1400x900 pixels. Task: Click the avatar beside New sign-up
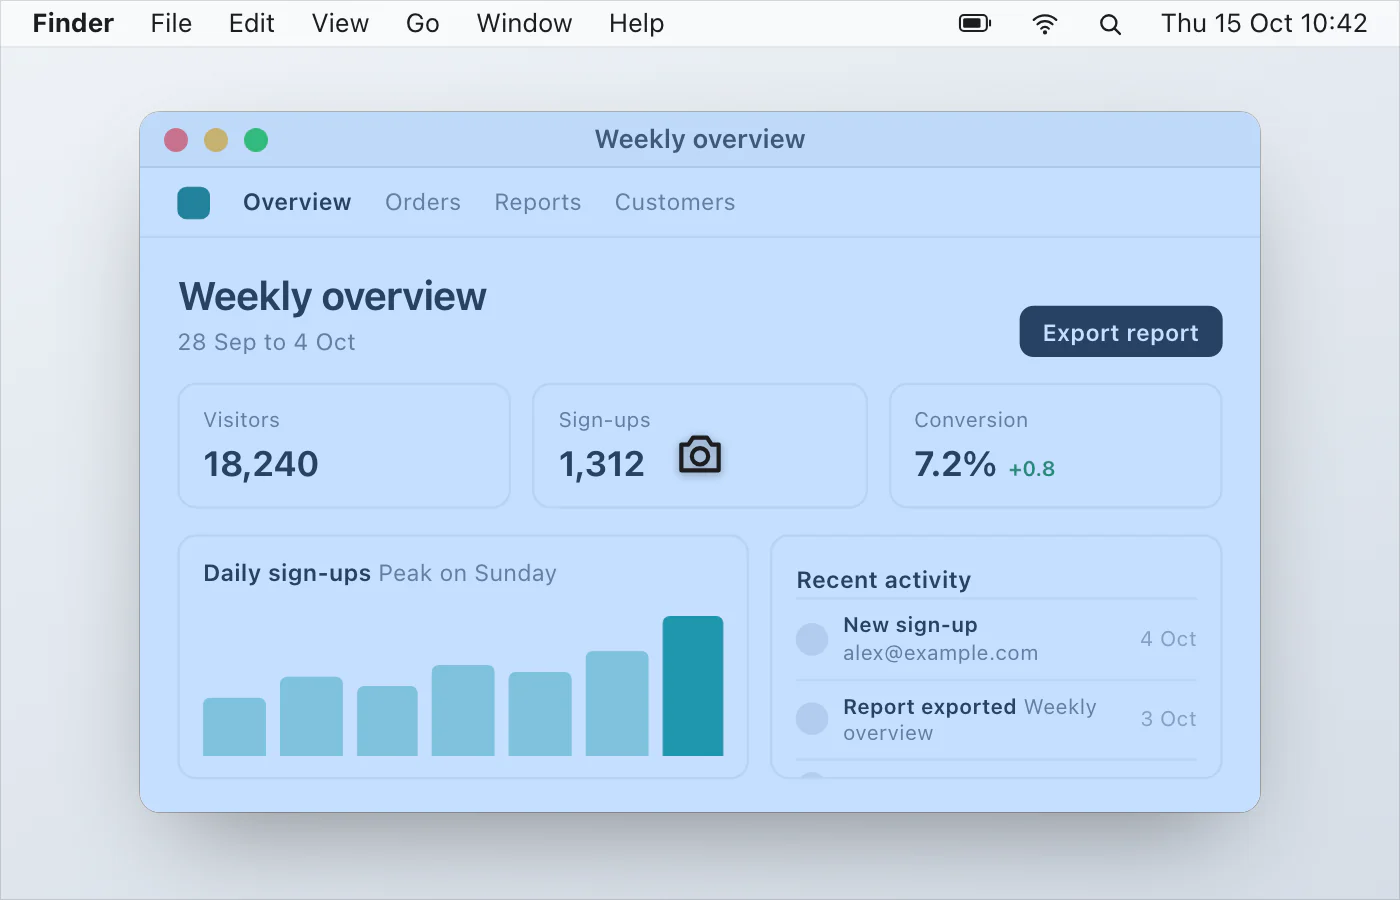click(x=812, y=639)
